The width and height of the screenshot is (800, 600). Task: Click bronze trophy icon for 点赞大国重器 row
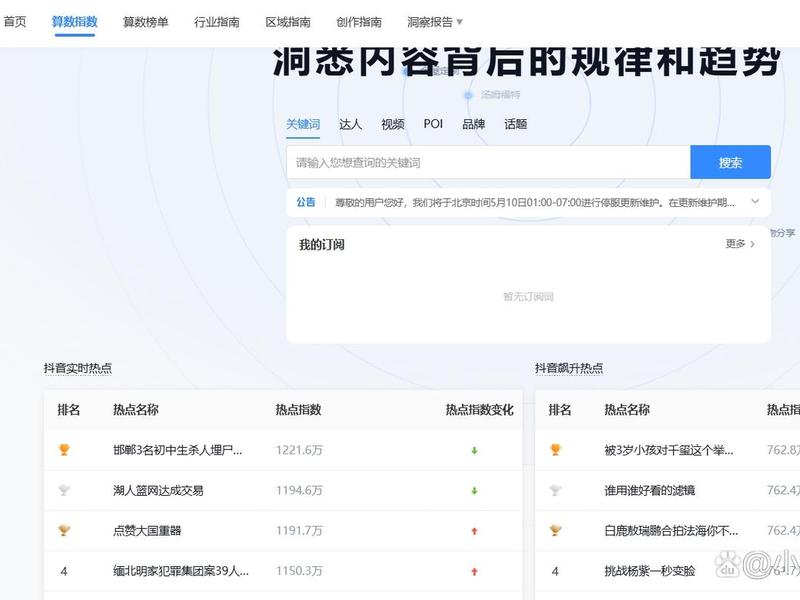(x=64, y=531)
